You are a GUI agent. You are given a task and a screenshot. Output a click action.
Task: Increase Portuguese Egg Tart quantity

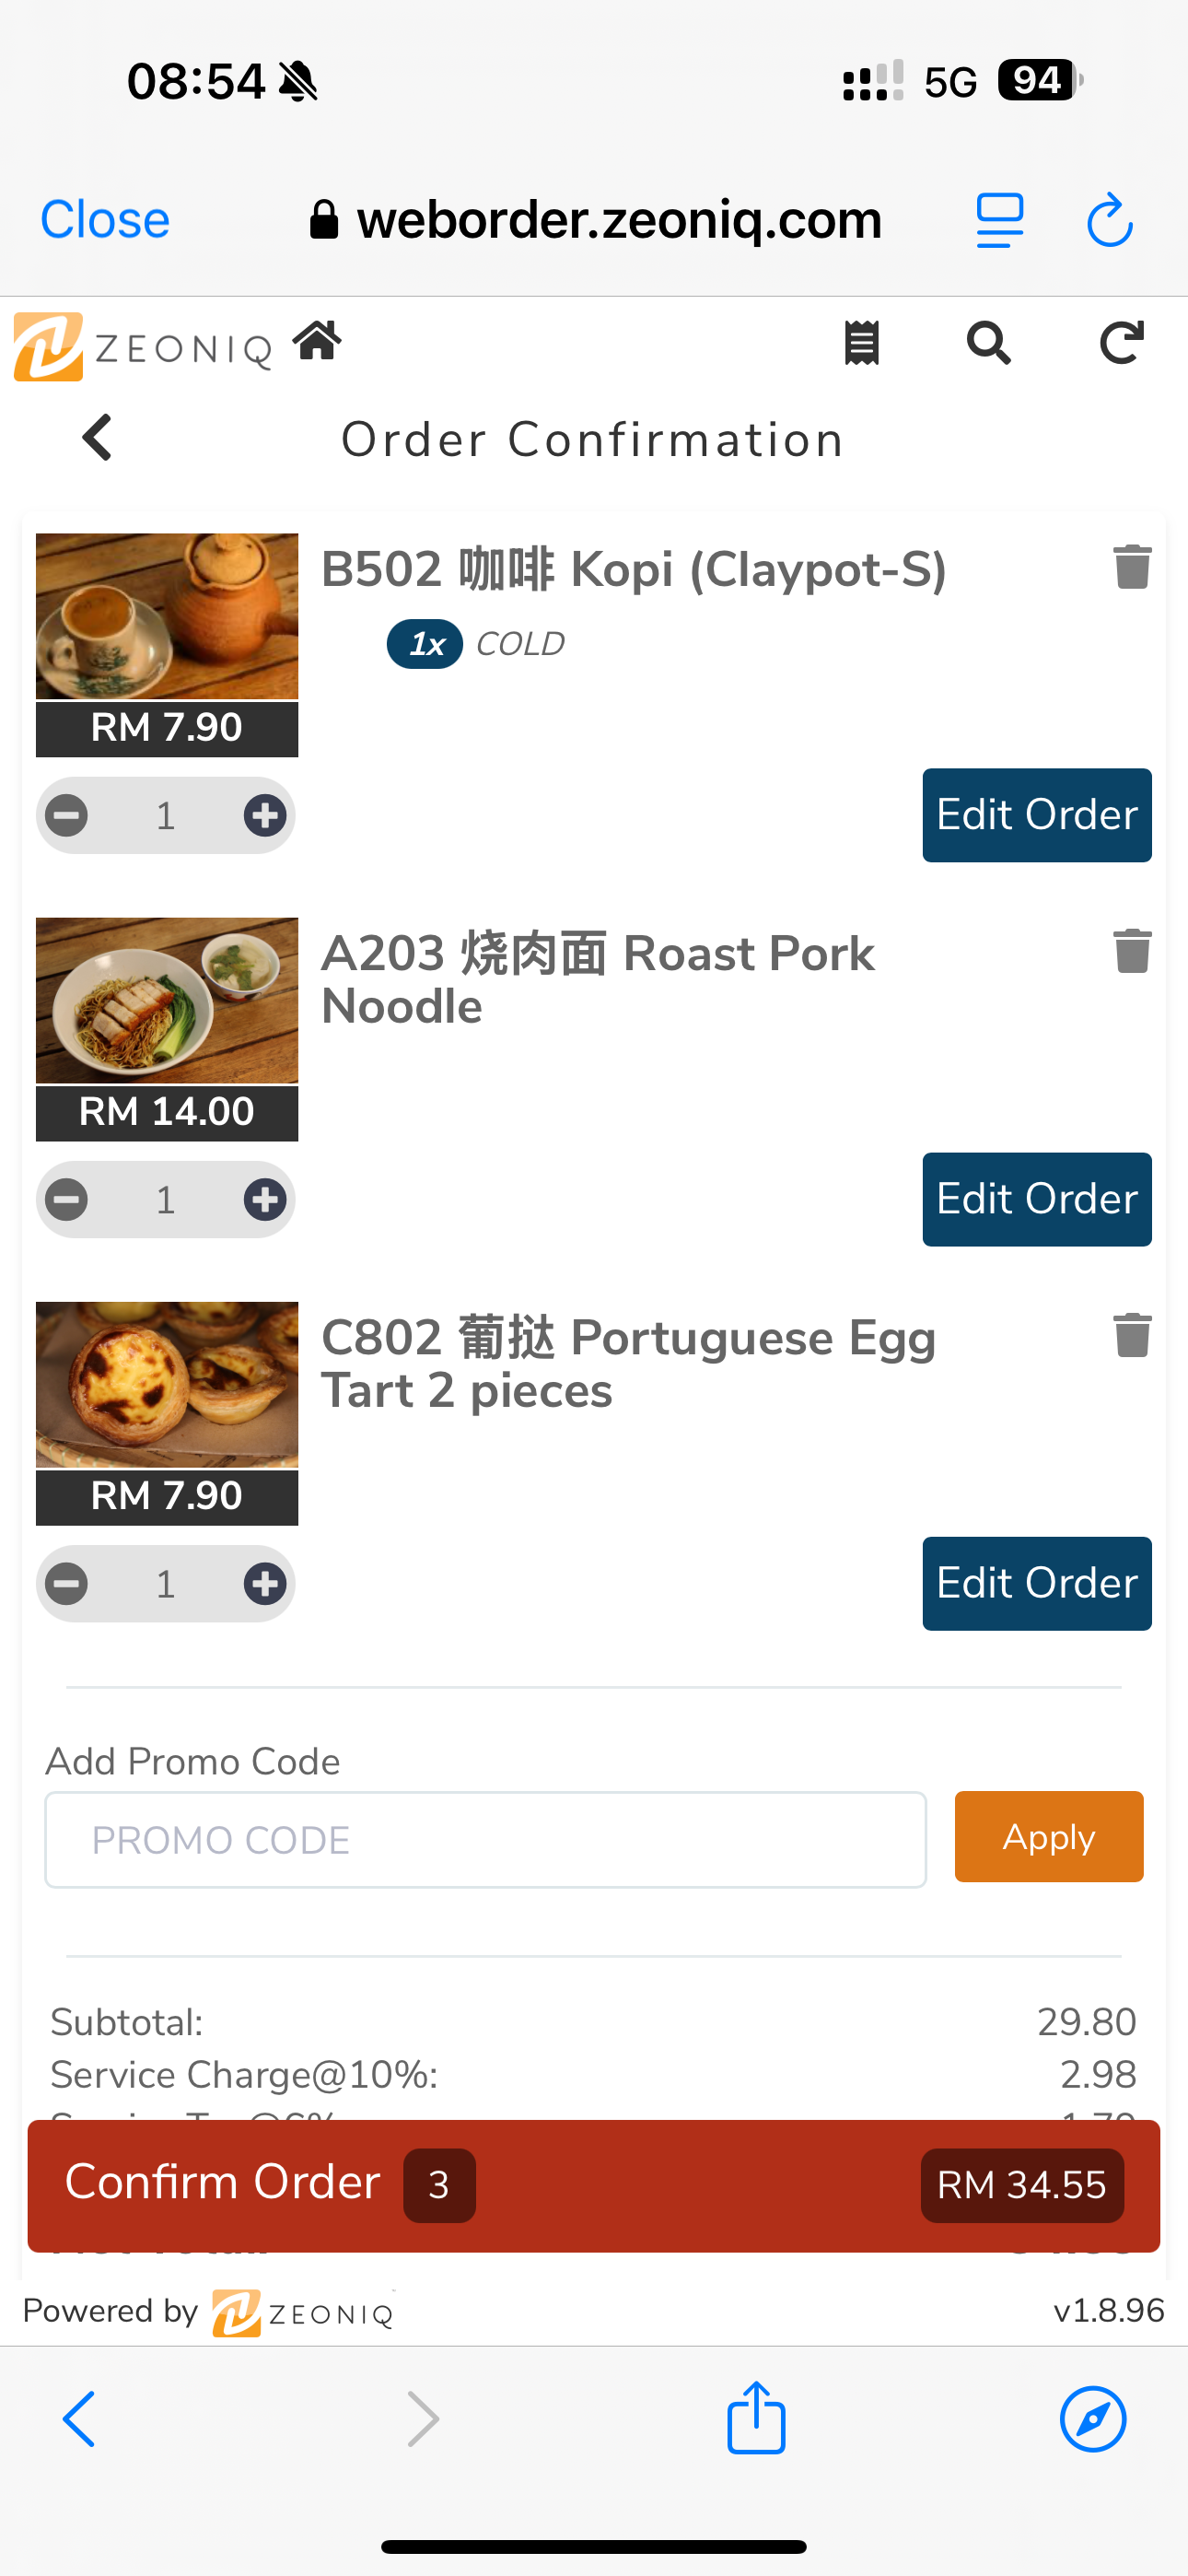(x=265, y=1584)
